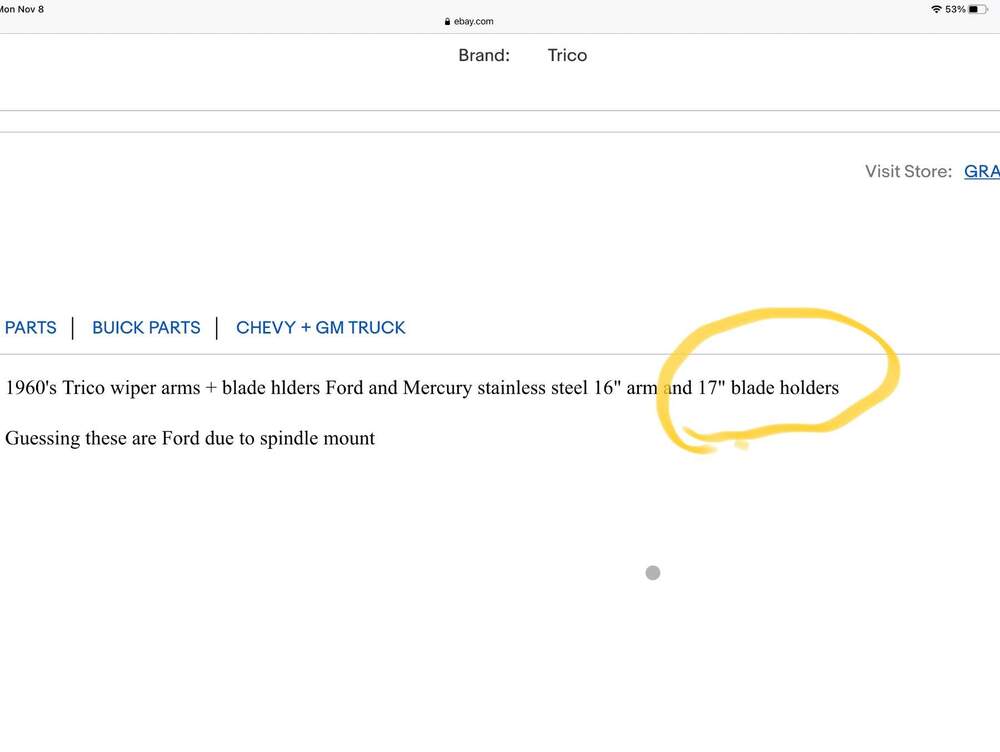Screen dimensions: 1000x752
Task: Tap the lock icon beside ebay.com
Action: click(x=447, y=21)
